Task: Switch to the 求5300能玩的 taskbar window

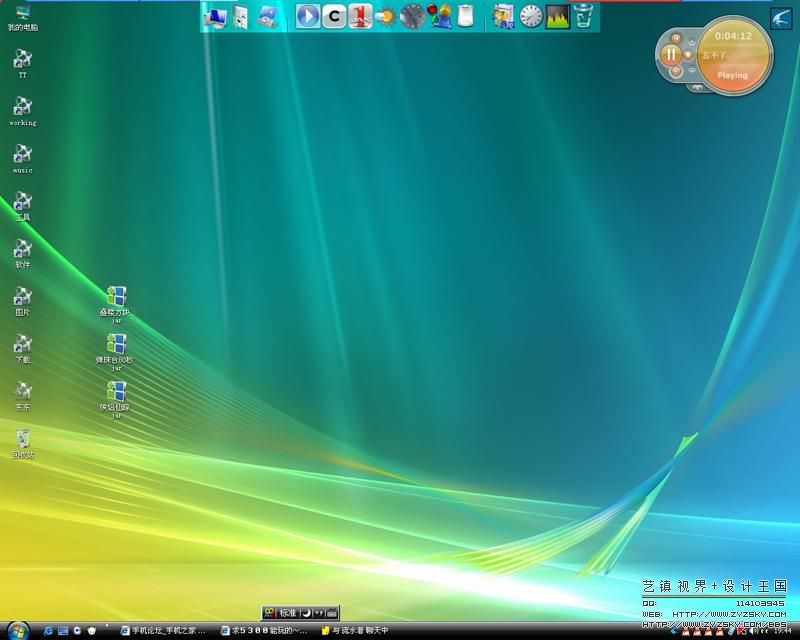Action: pos(264,631)
